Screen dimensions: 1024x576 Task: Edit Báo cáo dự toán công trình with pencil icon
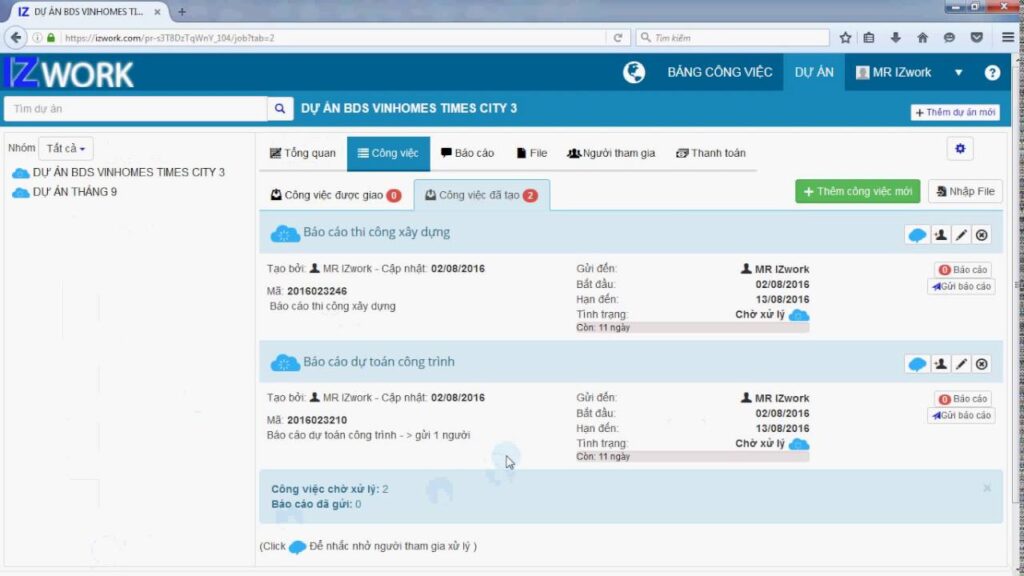tap(961, 364)
